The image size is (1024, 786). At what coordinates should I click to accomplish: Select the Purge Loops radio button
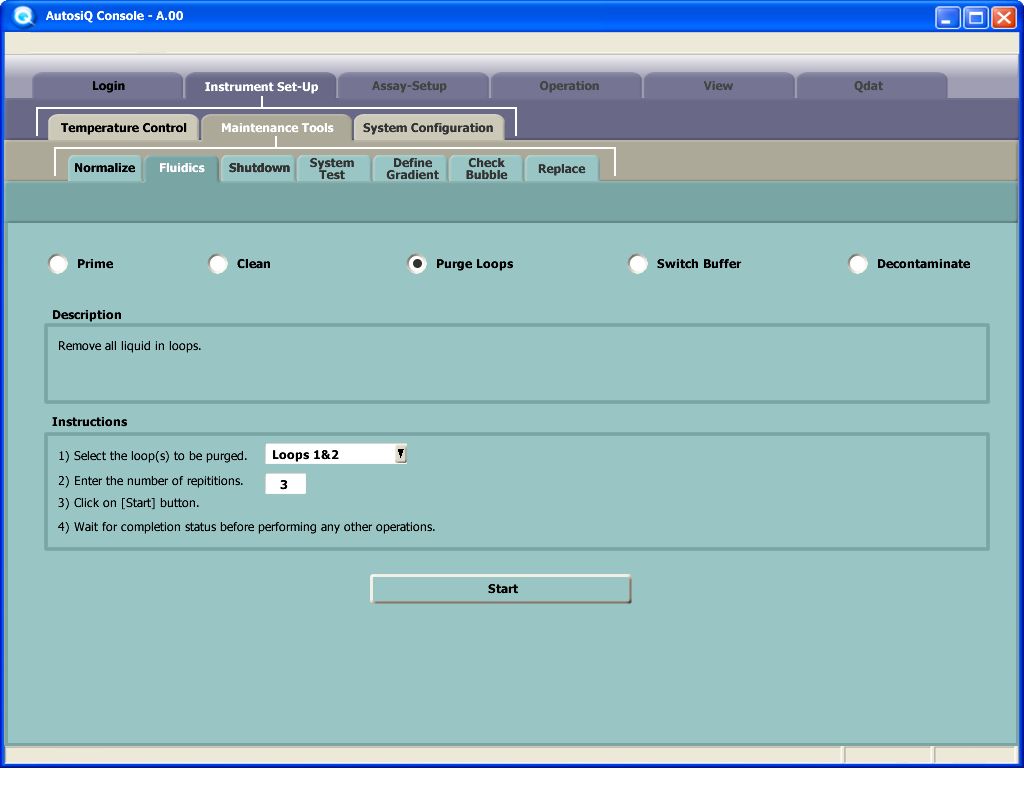click(417, 264)
